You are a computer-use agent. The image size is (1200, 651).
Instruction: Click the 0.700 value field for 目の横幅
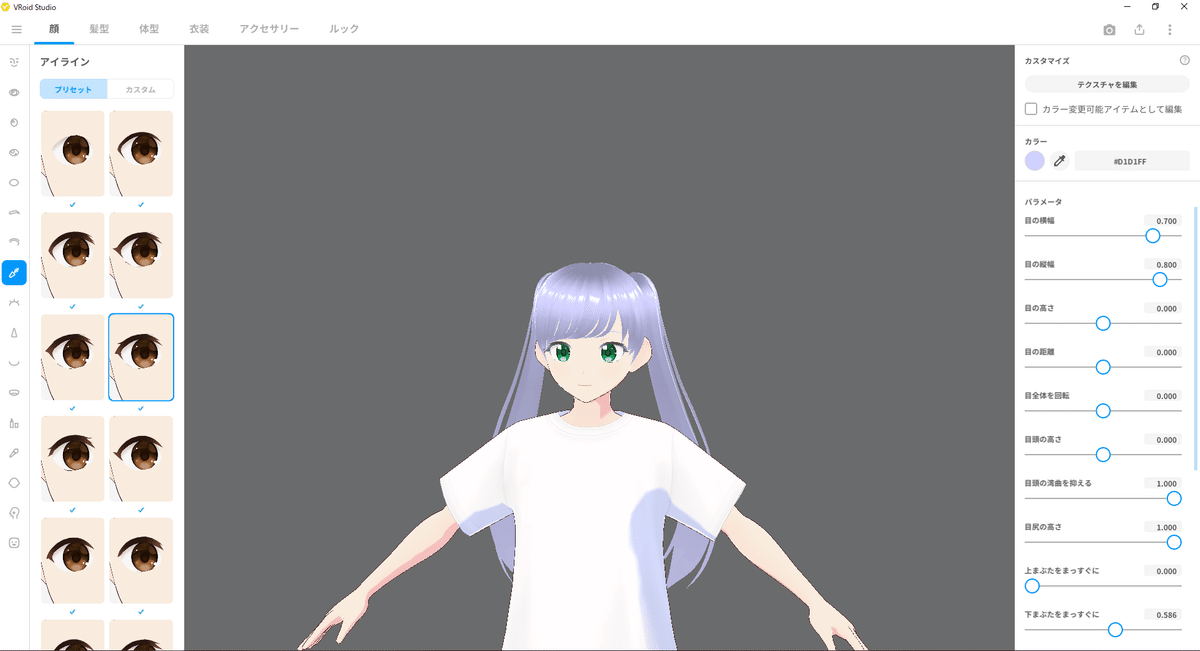point(1163,221)
